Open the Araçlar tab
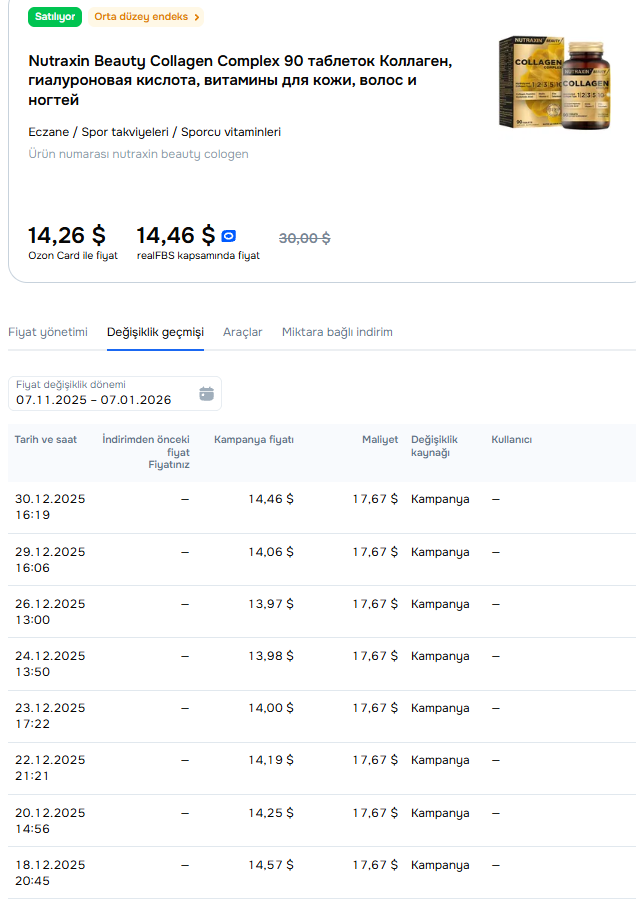 click(243, 332)
